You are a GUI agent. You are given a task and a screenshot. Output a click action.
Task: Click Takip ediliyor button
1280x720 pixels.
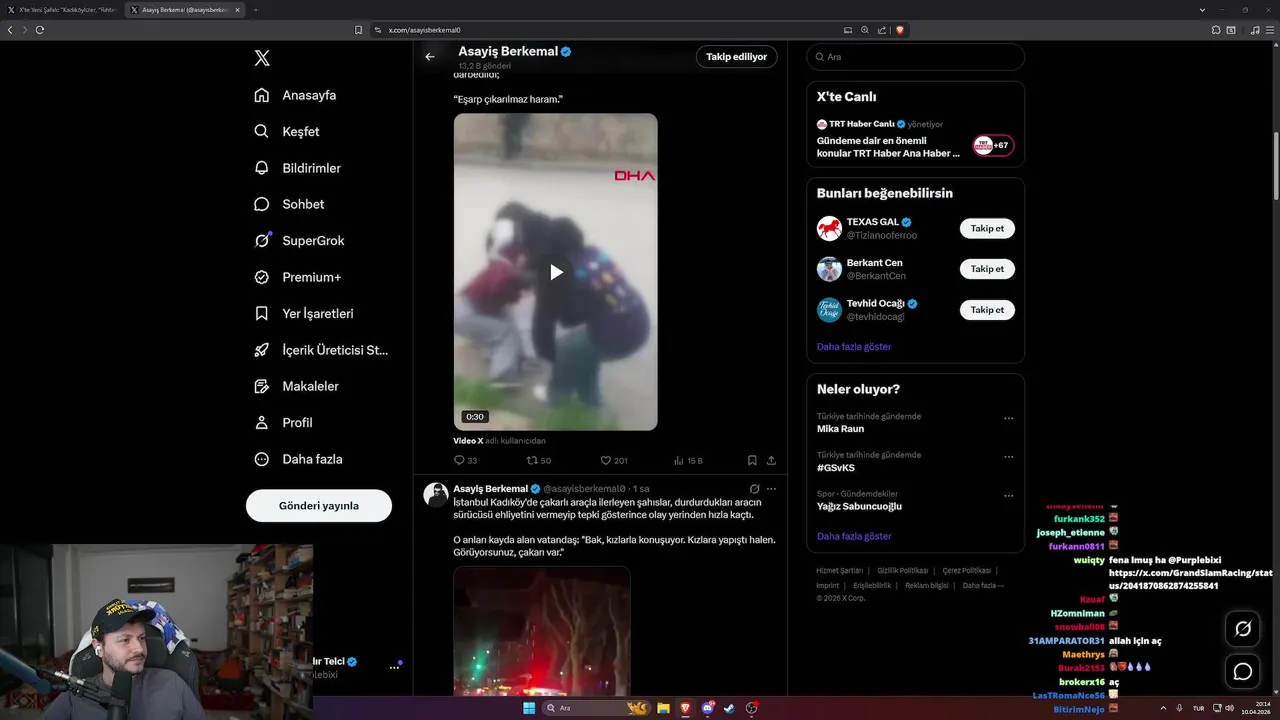[x=736, y=57]
